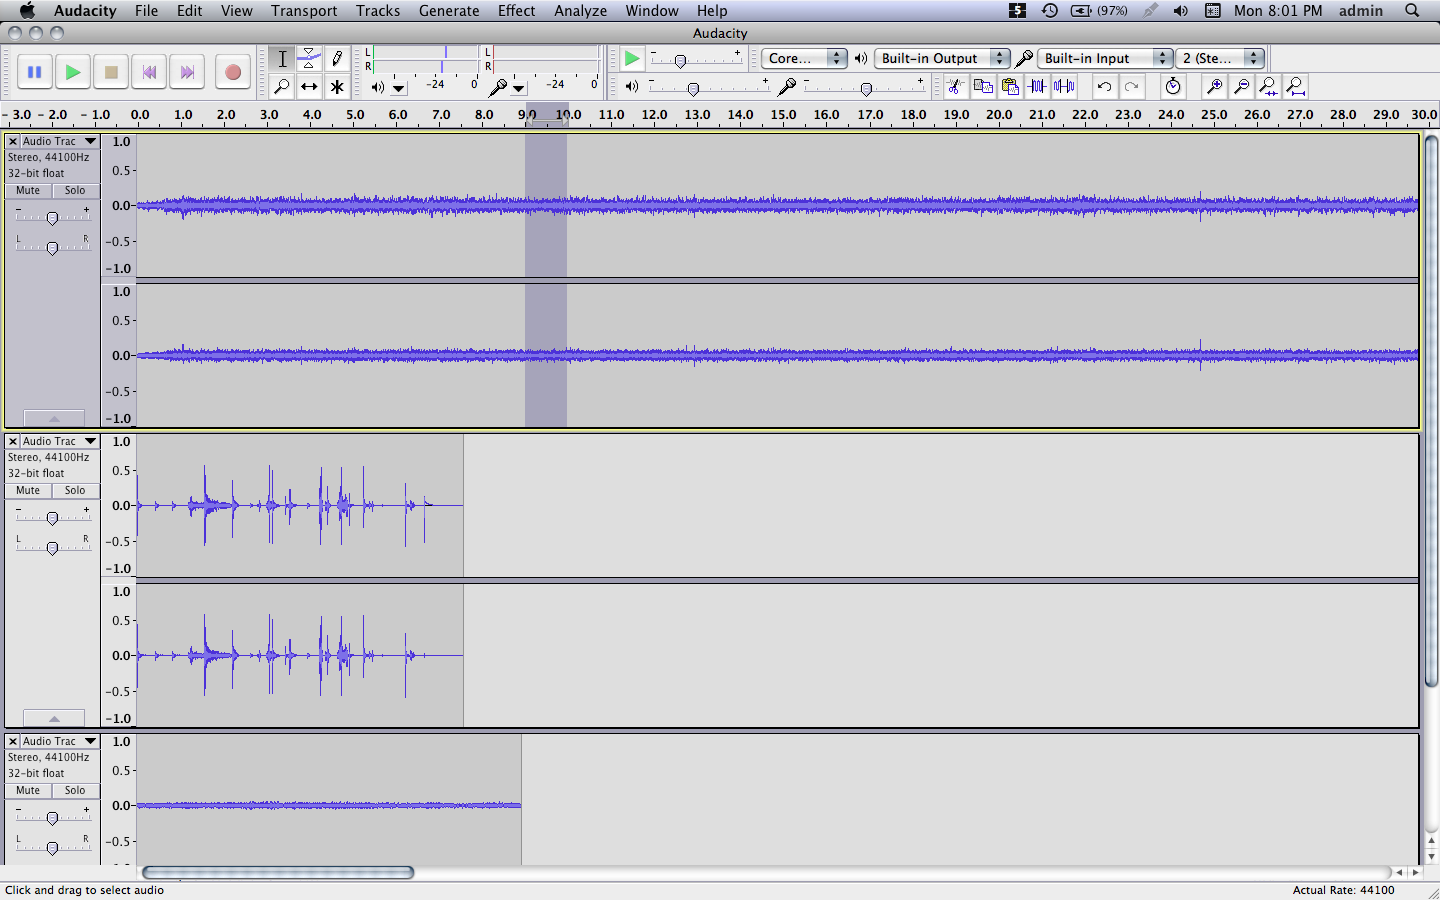Open the Built-in Input device dropdown
This screenshot has width=1440, height=900.
pyautogui.click(x=1105, y=59)
